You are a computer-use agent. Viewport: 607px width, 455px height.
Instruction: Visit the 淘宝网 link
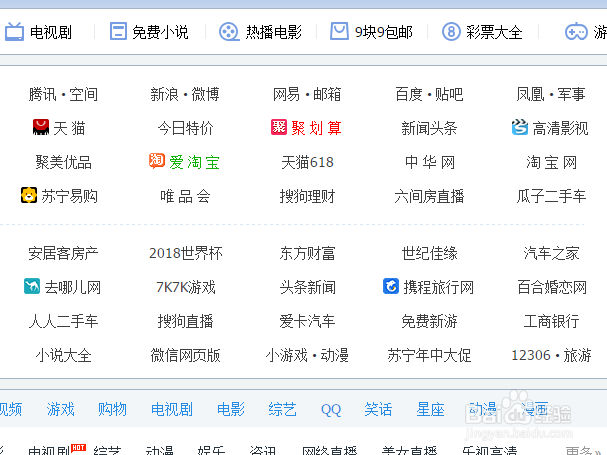click(x=551, y=162)
